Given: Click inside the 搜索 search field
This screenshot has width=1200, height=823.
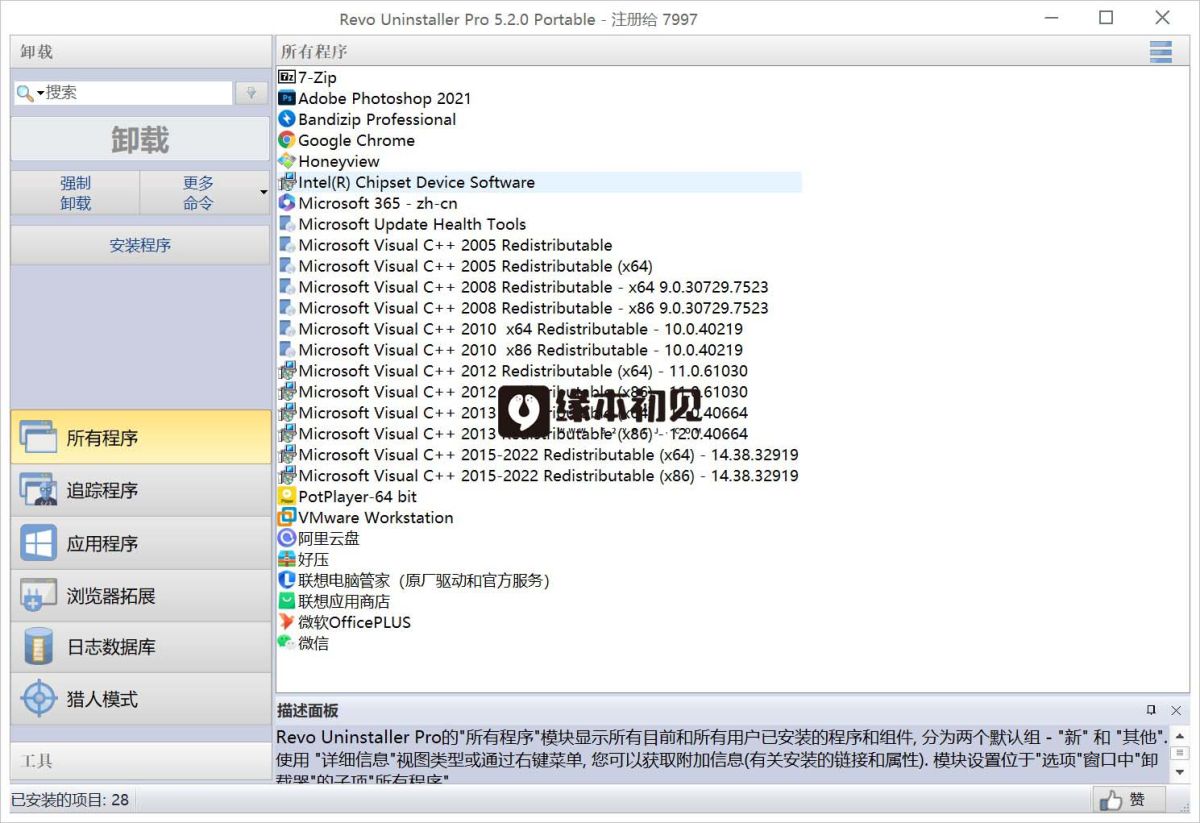Looking at the screenshot, I should point(138,93).
